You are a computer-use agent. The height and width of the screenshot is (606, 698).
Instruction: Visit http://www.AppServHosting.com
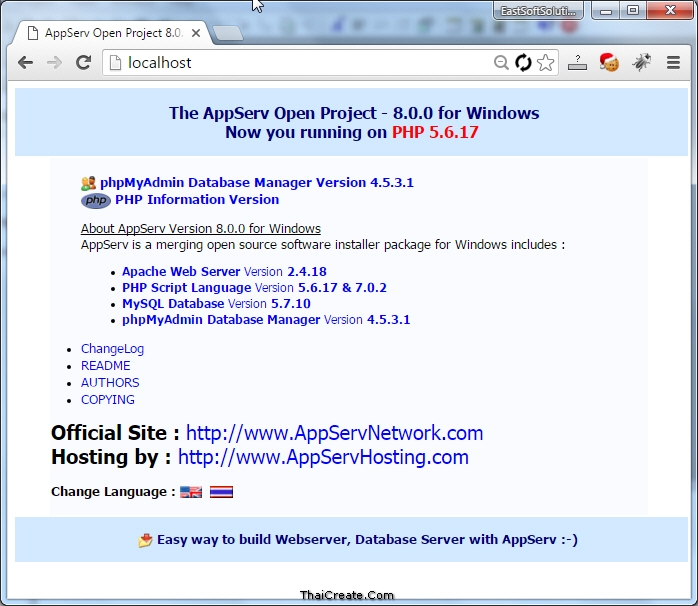[323, 457]
